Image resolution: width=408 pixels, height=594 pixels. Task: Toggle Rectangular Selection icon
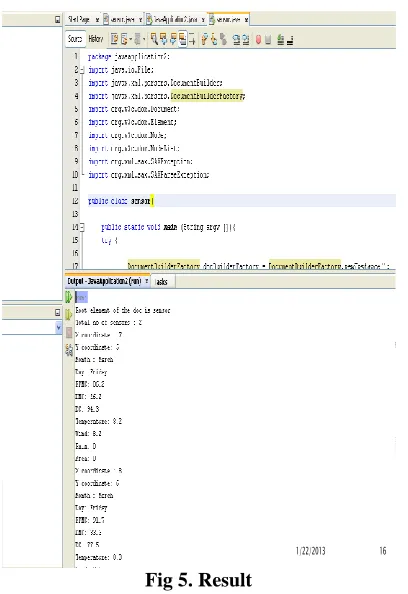192,39
